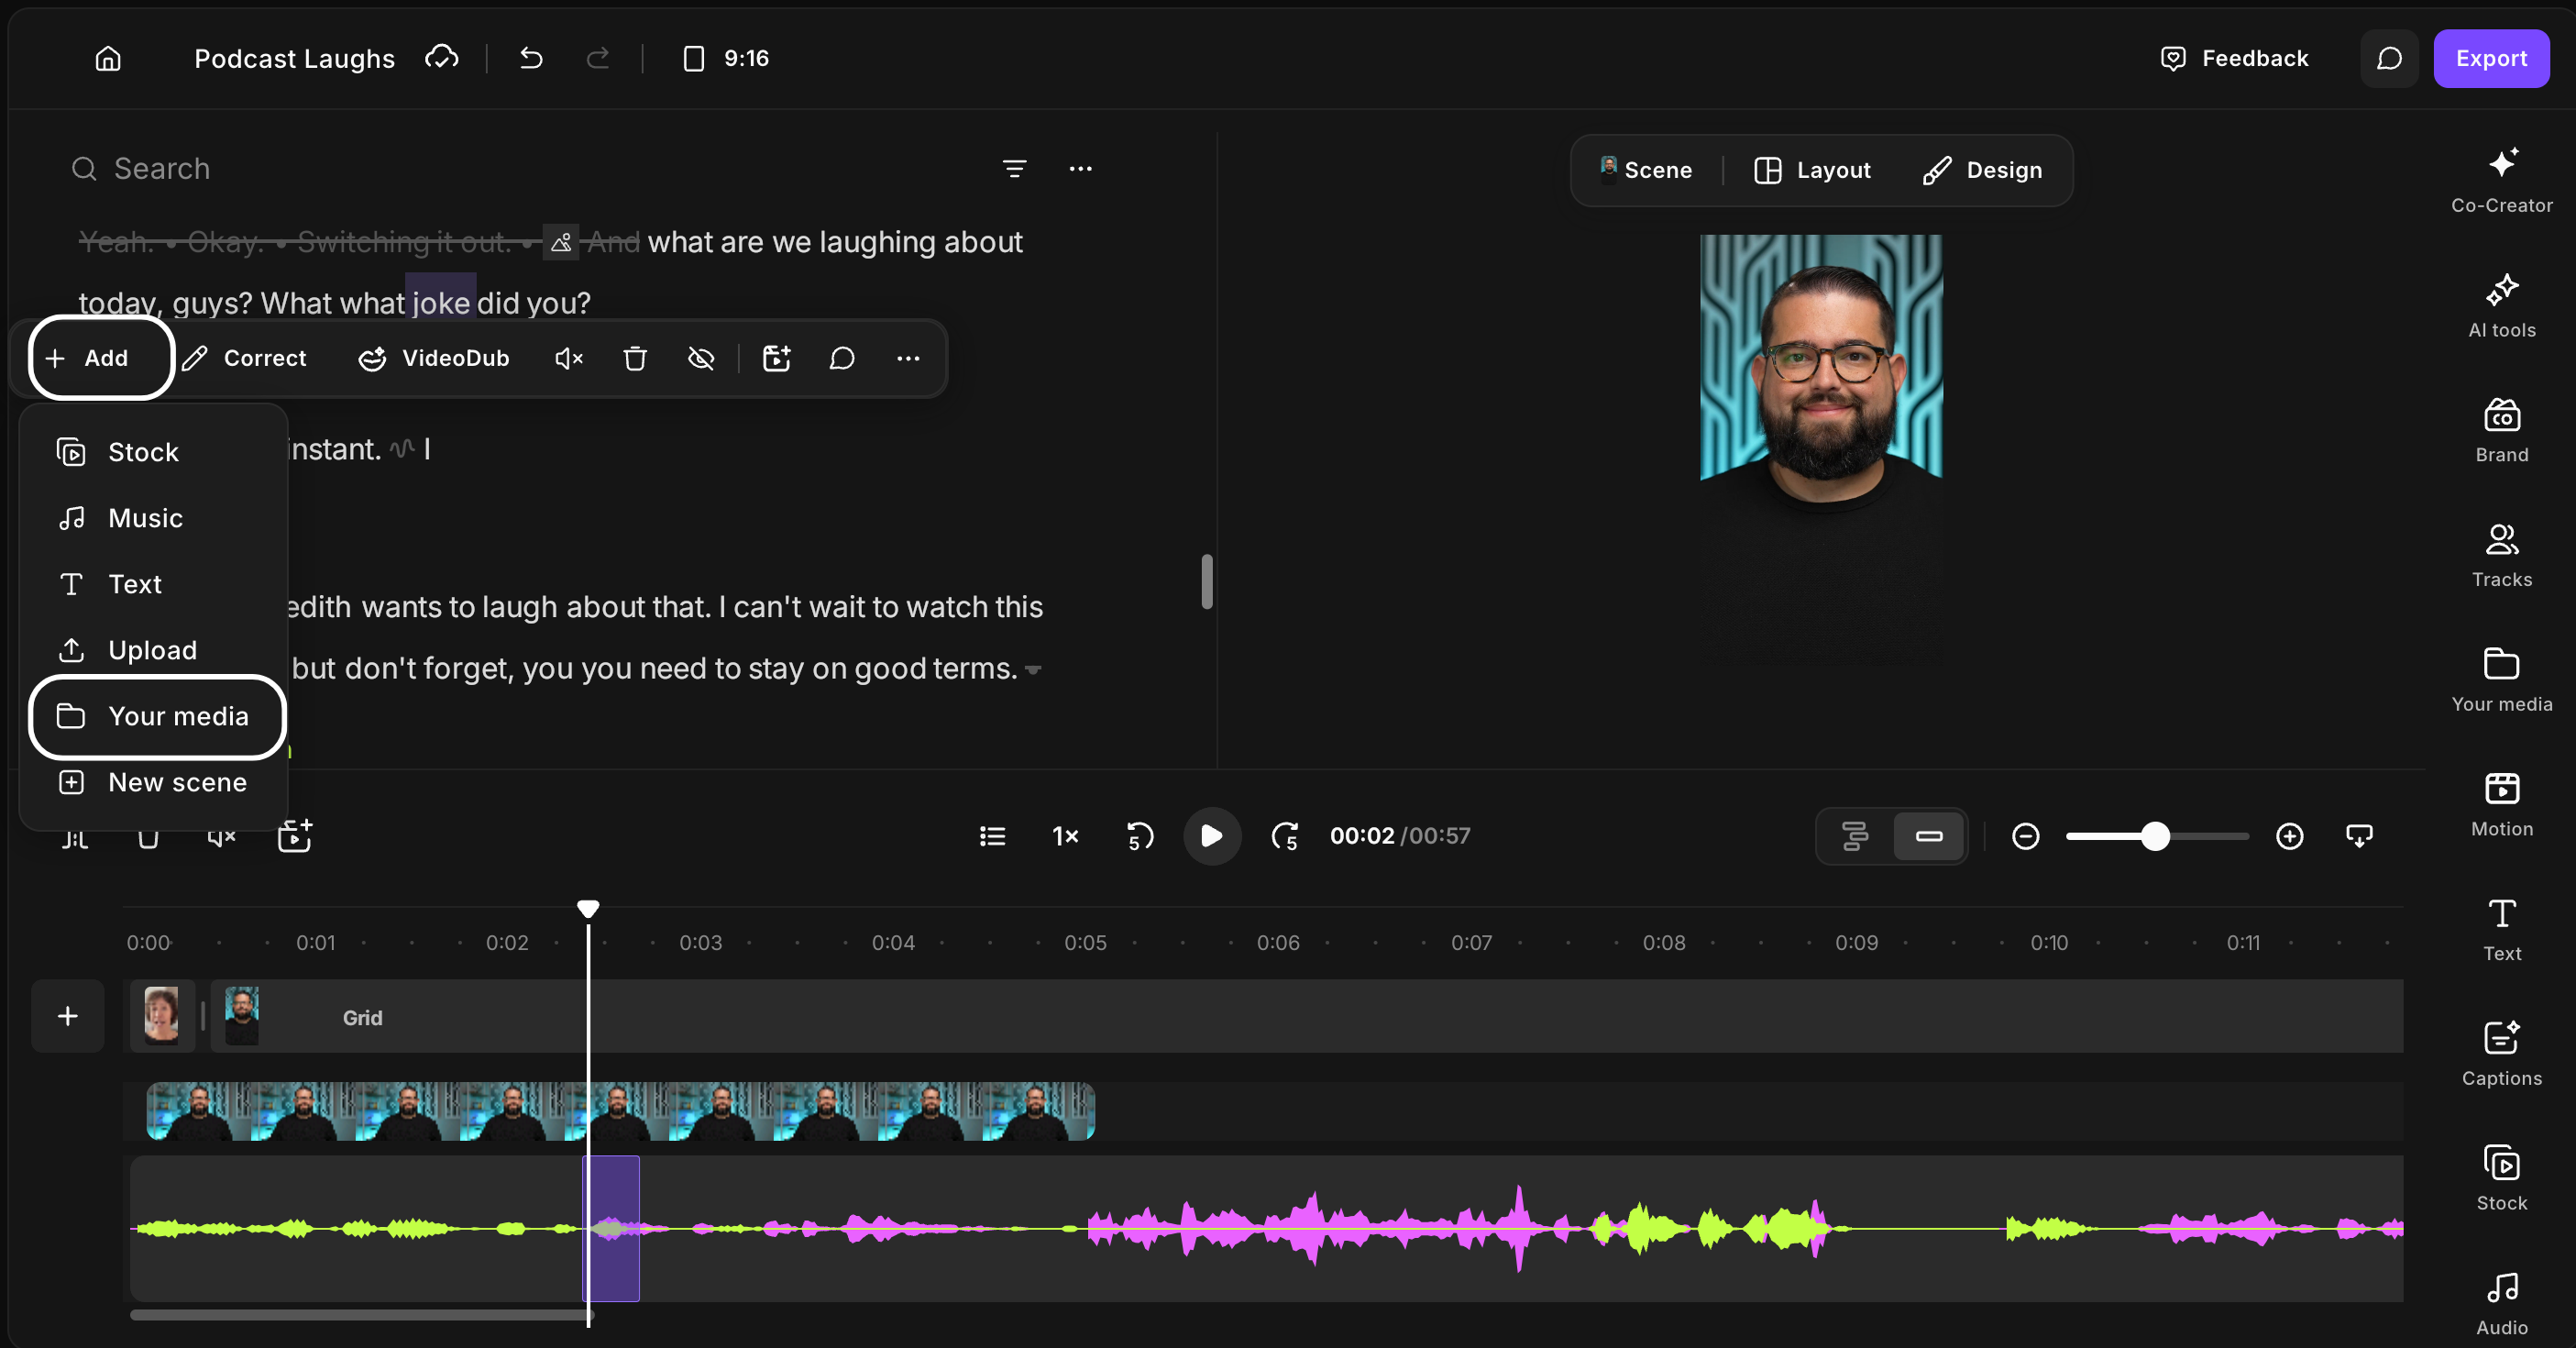2576x1348 pixels.
Task: Switch to the Layout tab
Action: [1812, 170]
